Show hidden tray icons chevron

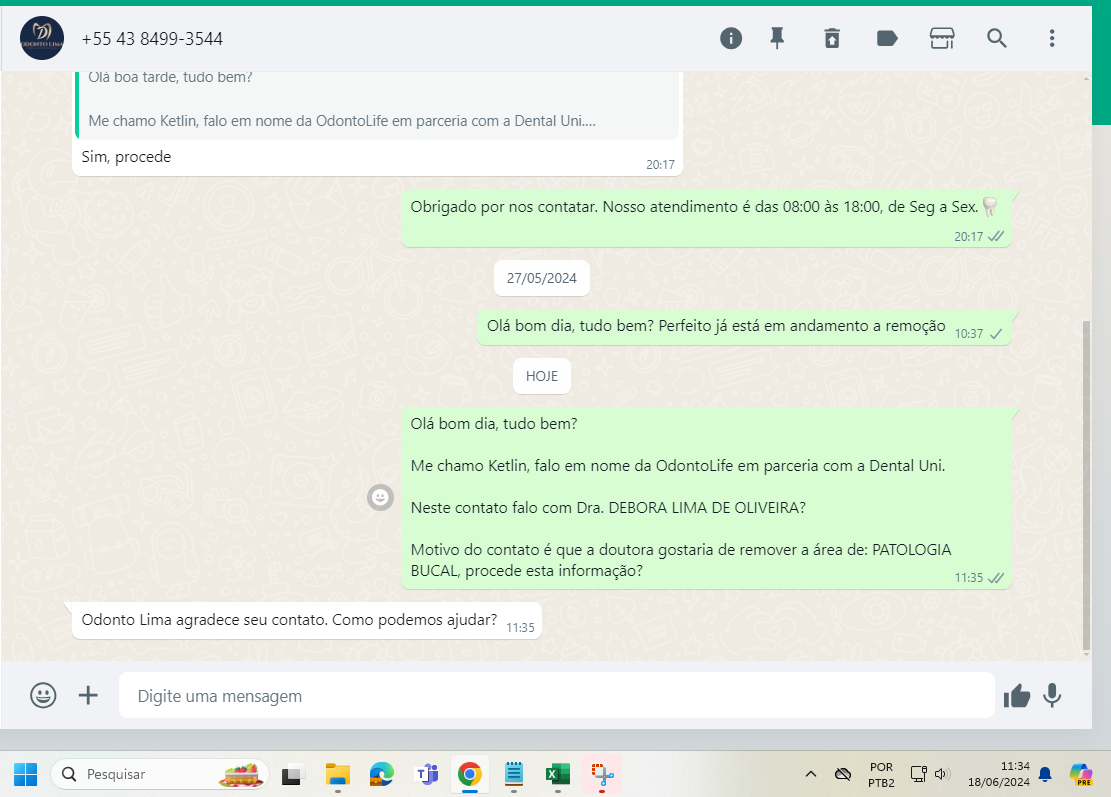coord(811,774)
